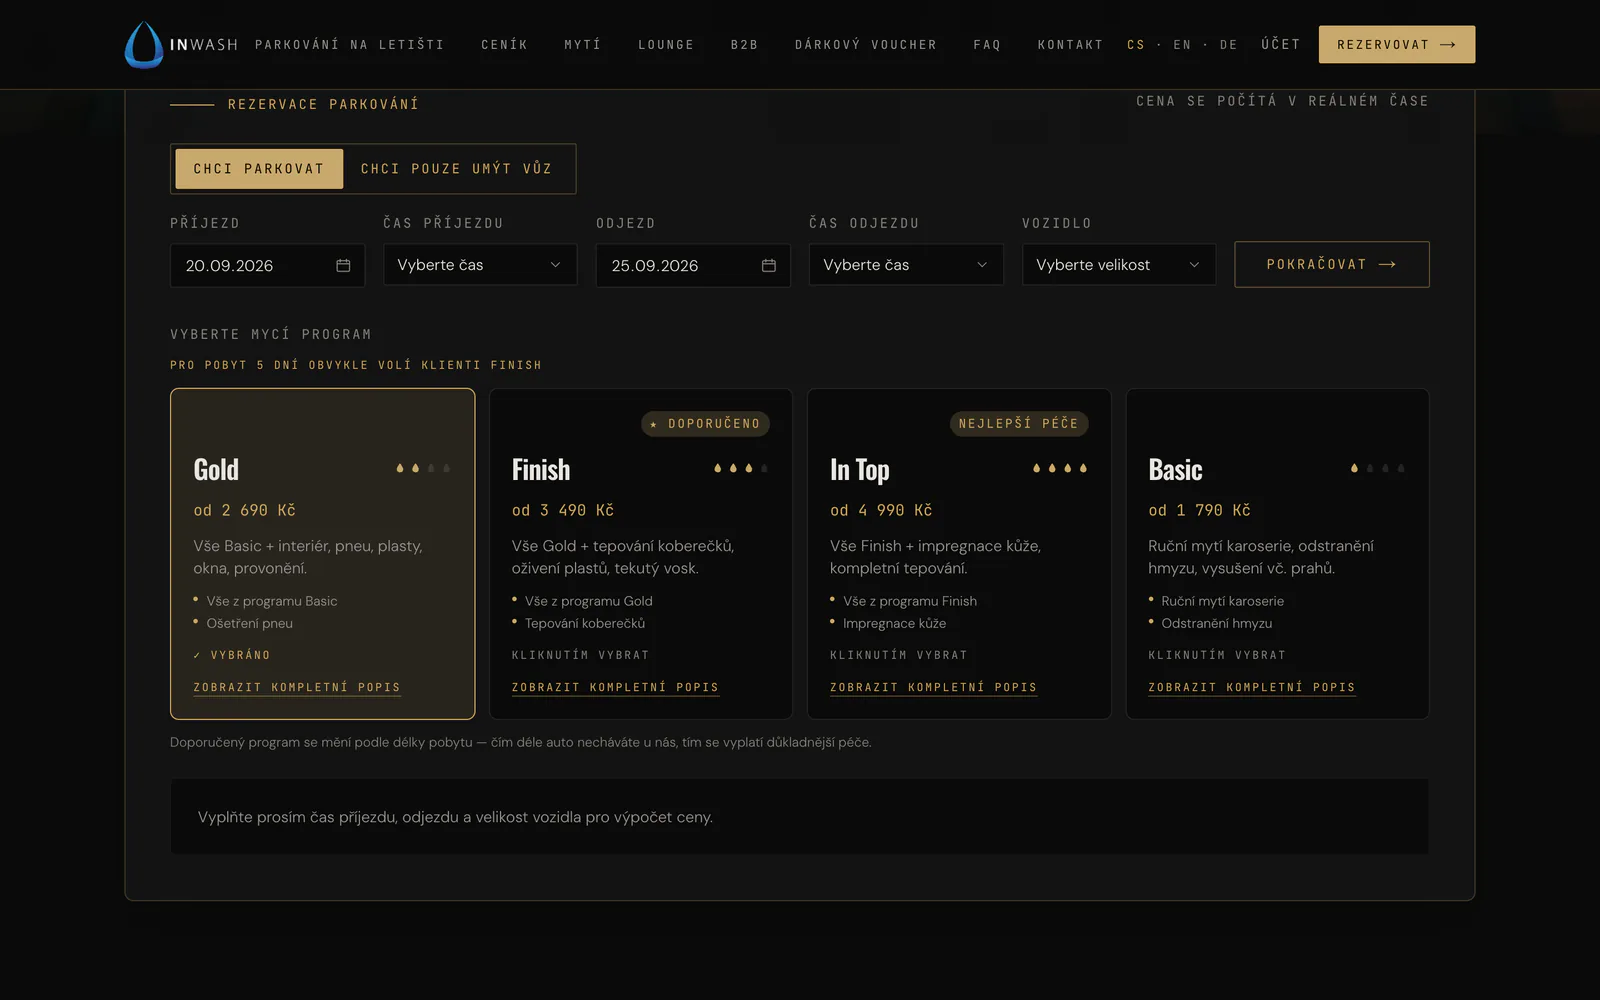
Task: Show complete description of Basic program
Action: pyautogui.click(x=1252, y=688)
